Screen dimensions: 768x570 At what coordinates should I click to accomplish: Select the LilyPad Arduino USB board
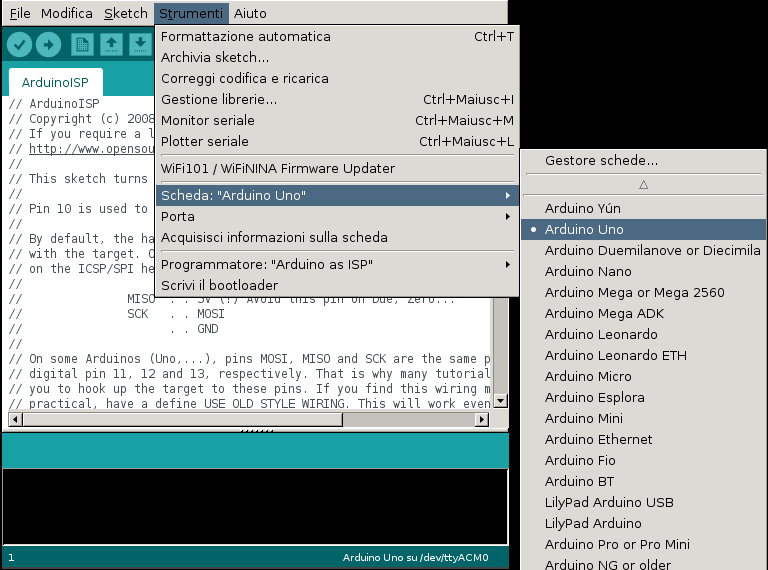point(644,503)
